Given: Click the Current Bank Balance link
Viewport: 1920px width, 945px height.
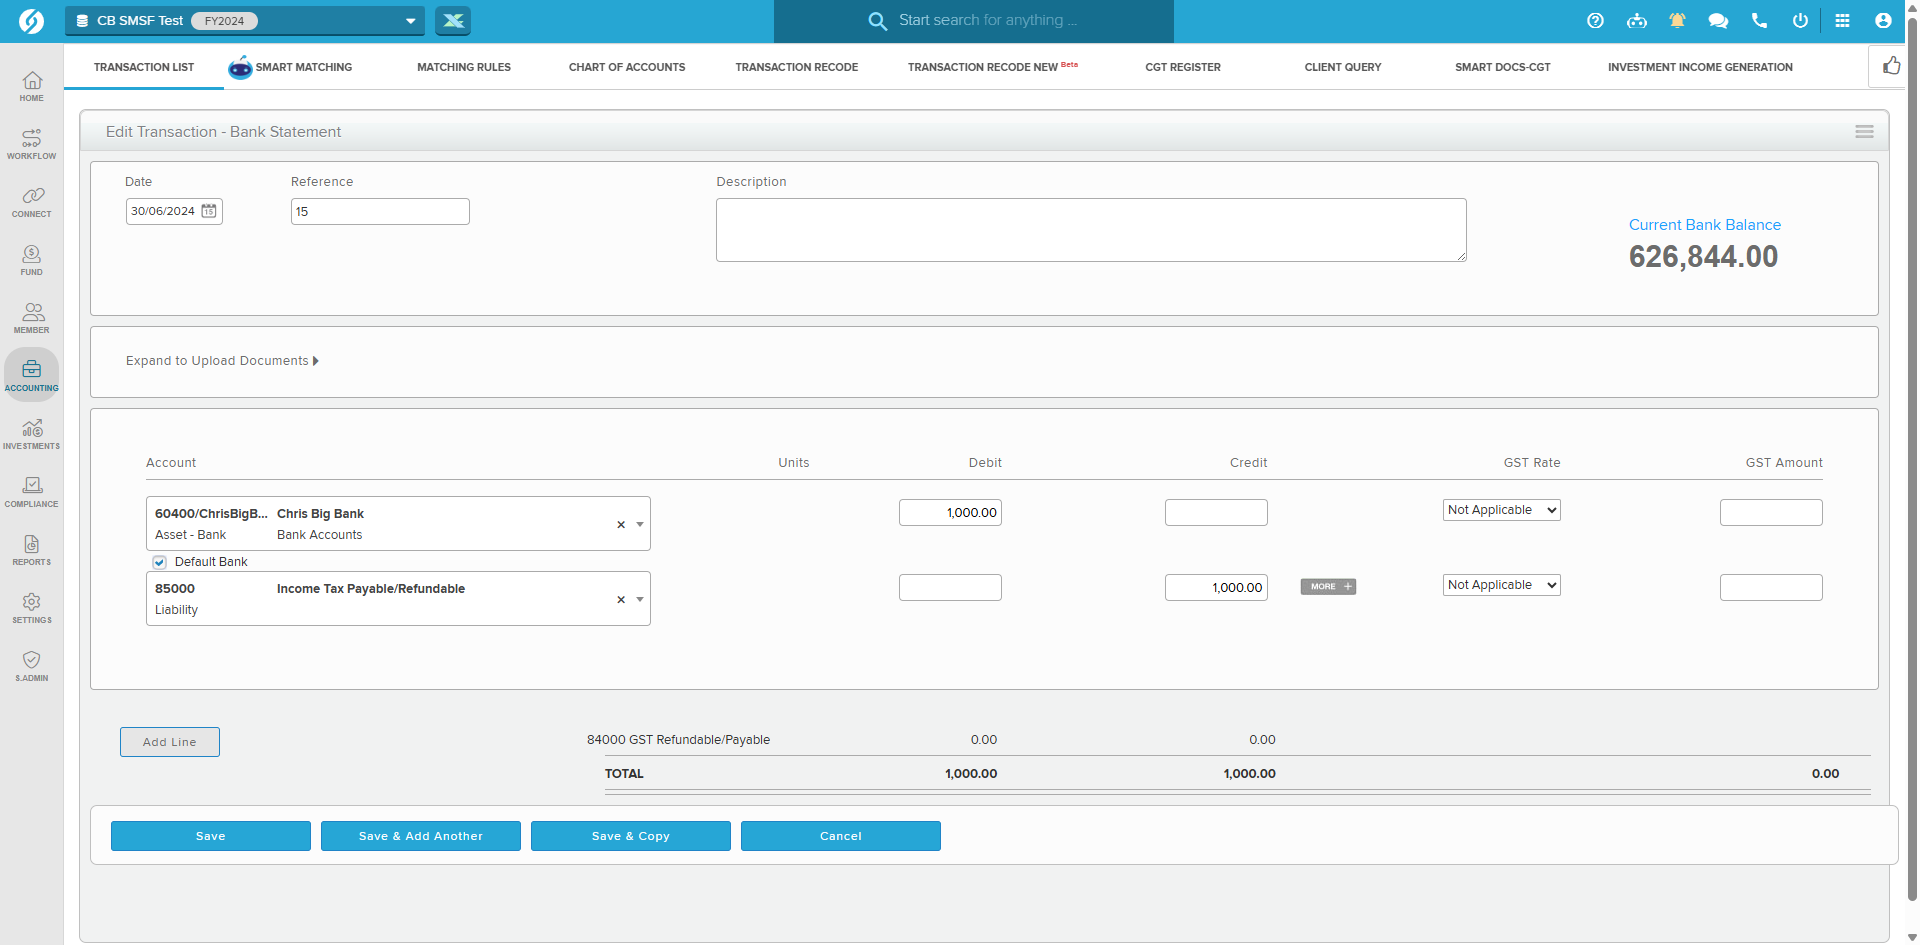Looking at the screenshot, I should click(1705, 225).
